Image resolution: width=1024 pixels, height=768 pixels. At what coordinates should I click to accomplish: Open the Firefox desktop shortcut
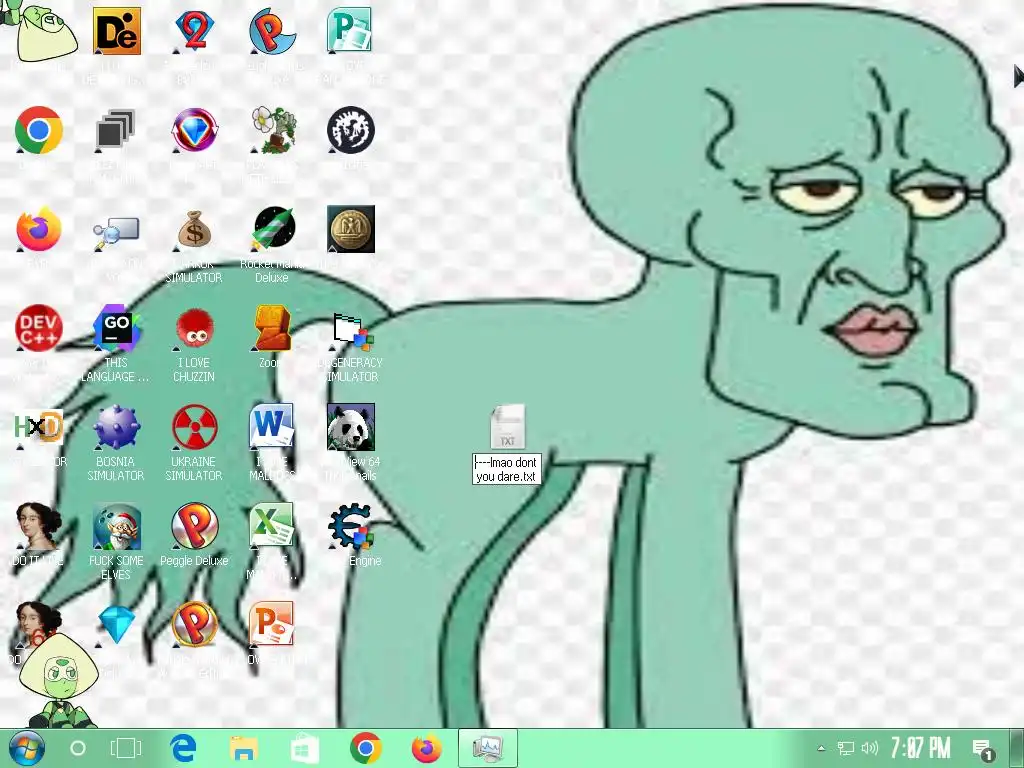pos(39,229)
